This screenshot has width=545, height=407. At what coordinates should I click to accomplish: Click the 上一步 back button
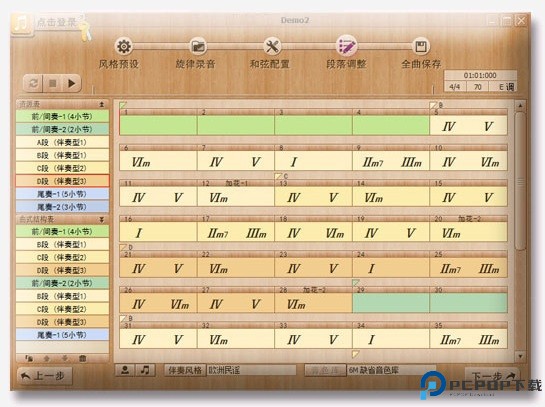44,376
